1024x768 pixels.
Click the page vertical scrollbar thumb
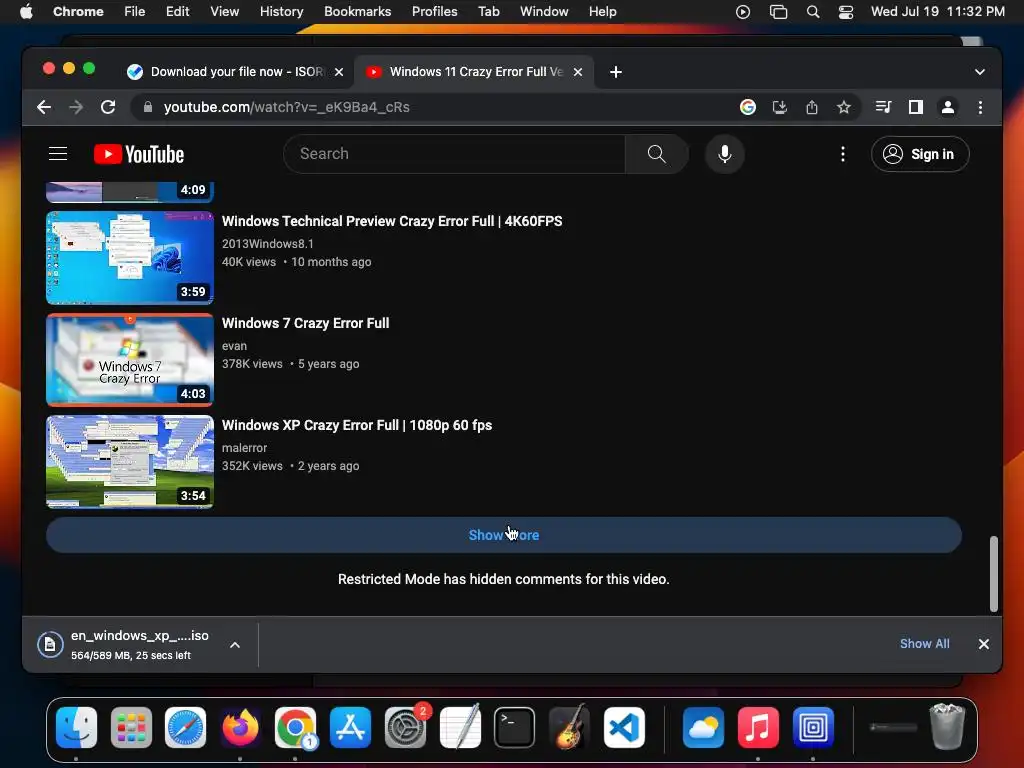(993, 574)
